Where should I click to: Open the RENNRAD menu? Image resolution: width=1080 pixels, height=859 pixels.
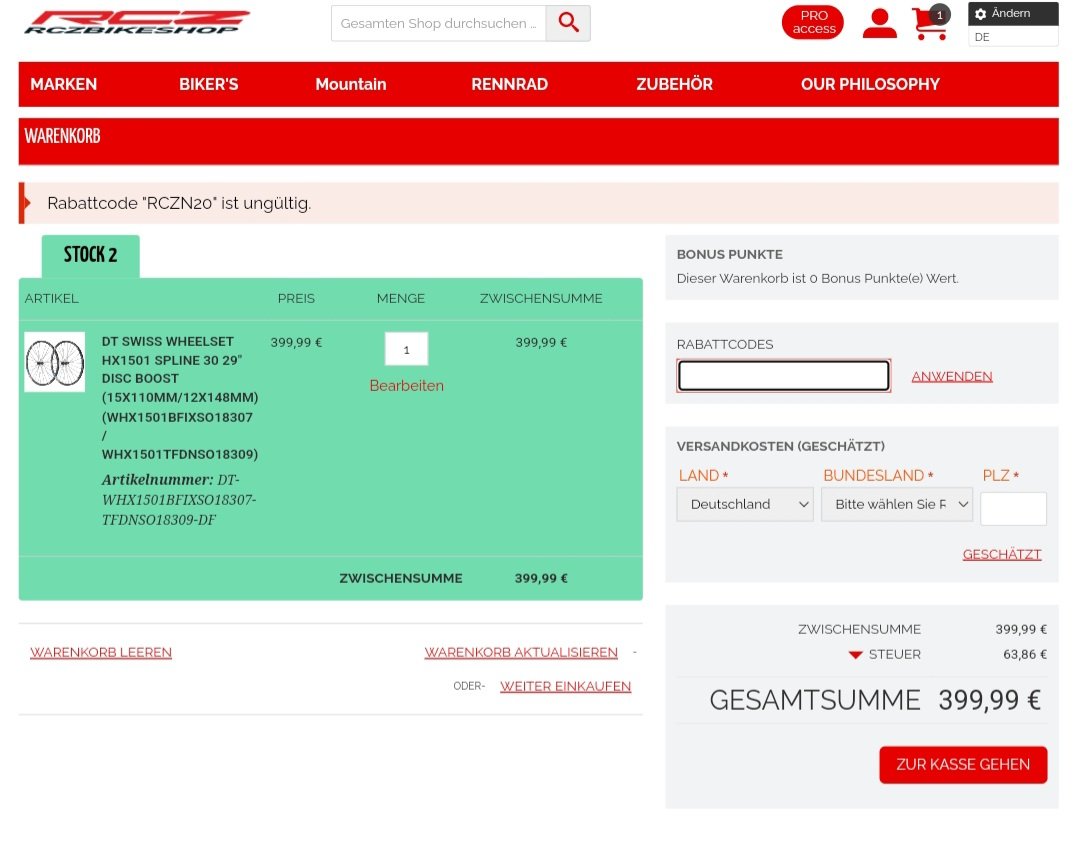509,84
